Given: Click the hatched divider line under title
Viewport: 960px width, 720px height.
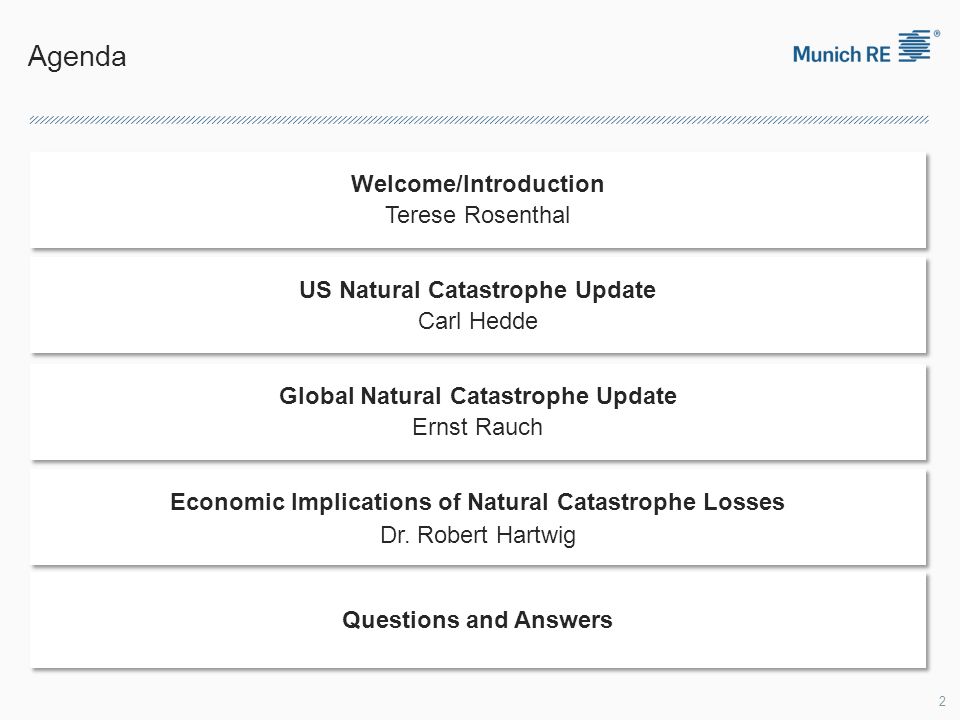Looking at the screenshot, I should coord(479,120).
